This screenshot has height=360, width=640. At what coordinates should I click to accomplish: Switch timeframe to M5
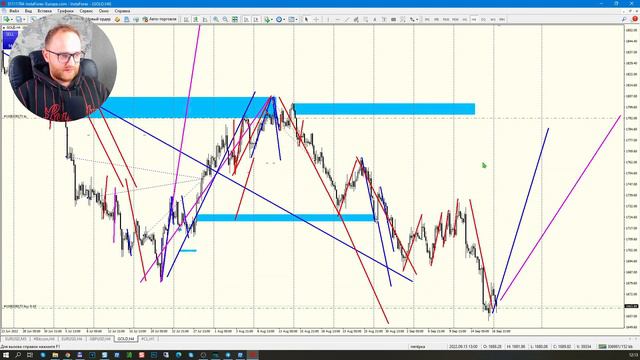click(436, 19)
